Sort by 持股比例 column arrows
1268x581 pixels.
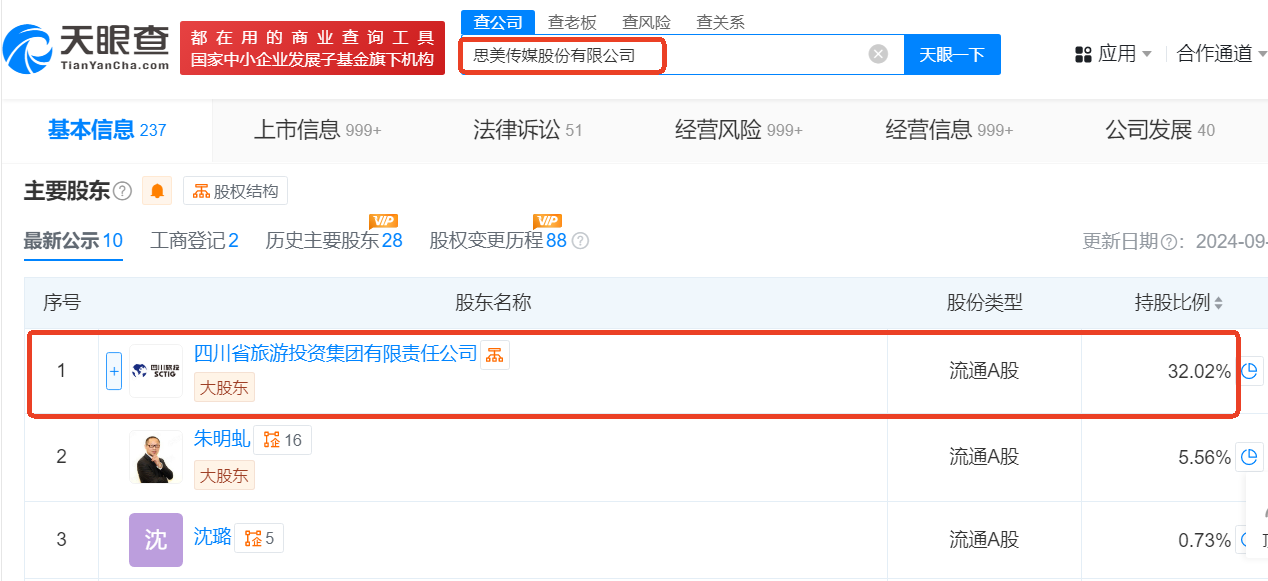click(1218, 303)
